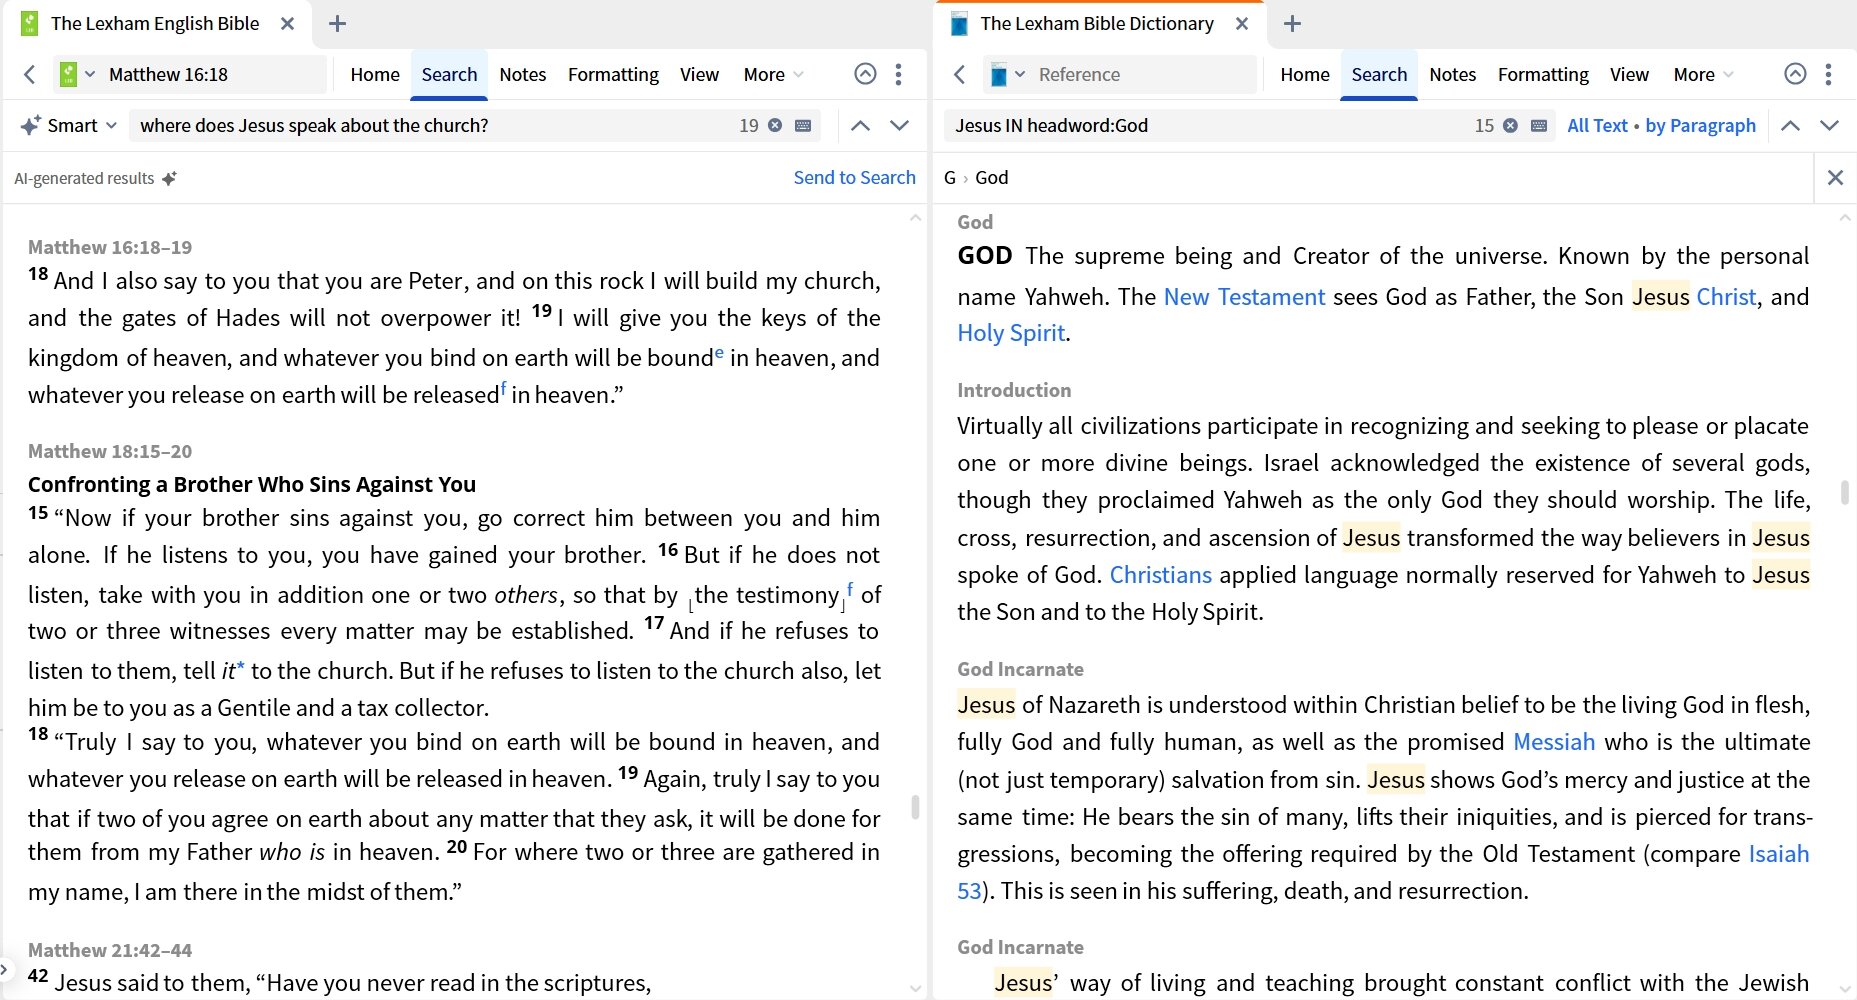Follow the New Testament link
Viewport: 1857px width, 1000px height.
1244,297
